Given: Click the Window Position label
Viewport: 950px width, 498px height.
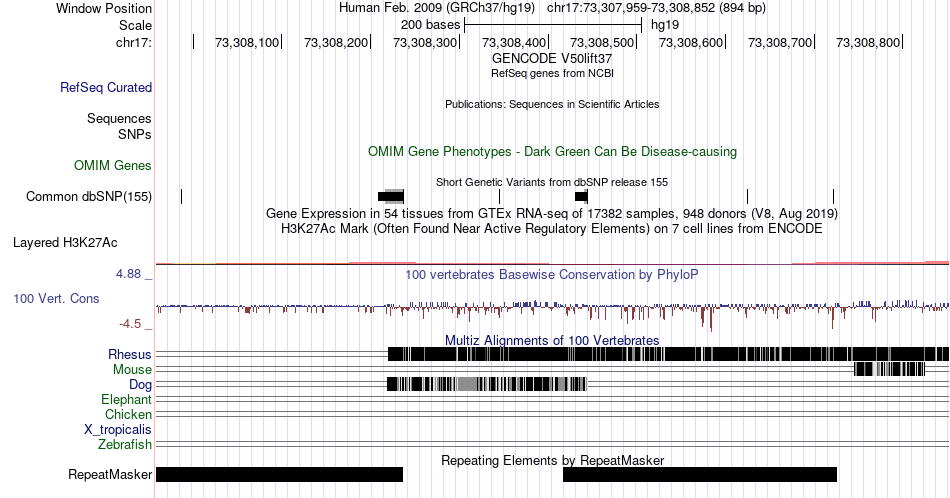Looking at the screenshot, I should point(104,8).
